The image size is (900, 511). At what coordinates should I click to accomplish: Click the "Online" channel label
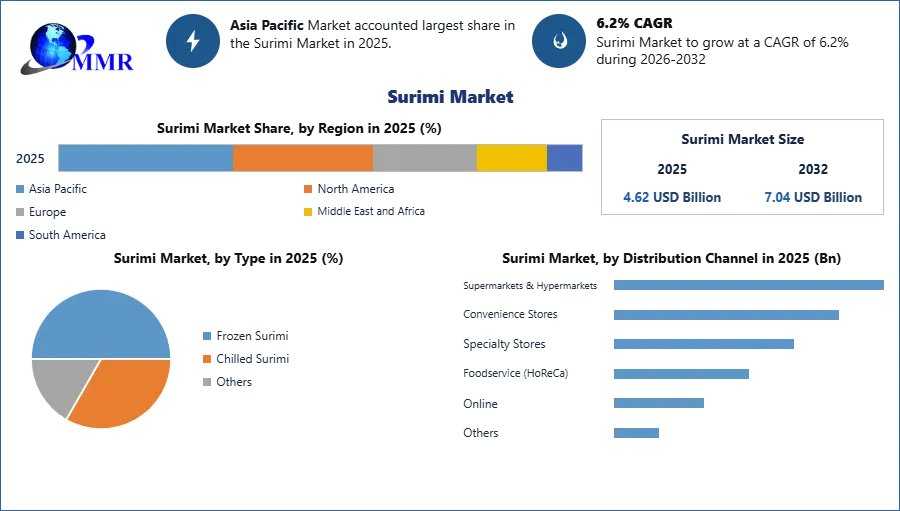pos(480,404)
